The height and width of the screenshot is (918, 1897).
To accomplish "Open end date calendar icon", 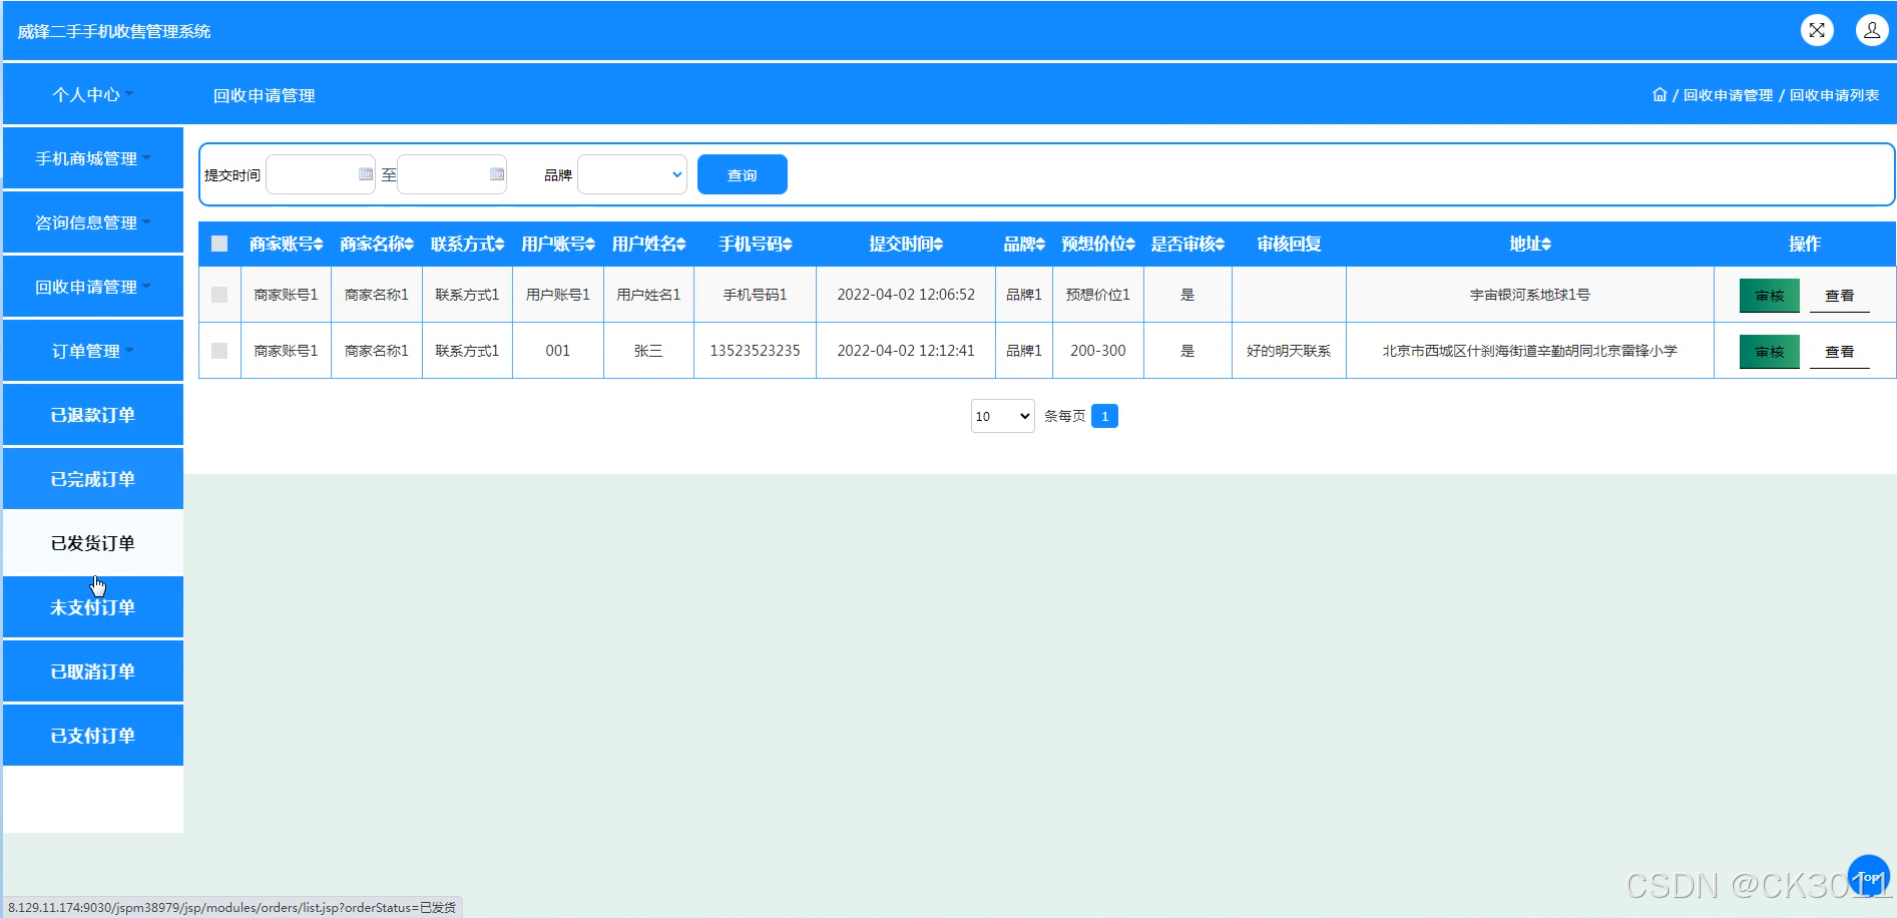I will point(496,174).
